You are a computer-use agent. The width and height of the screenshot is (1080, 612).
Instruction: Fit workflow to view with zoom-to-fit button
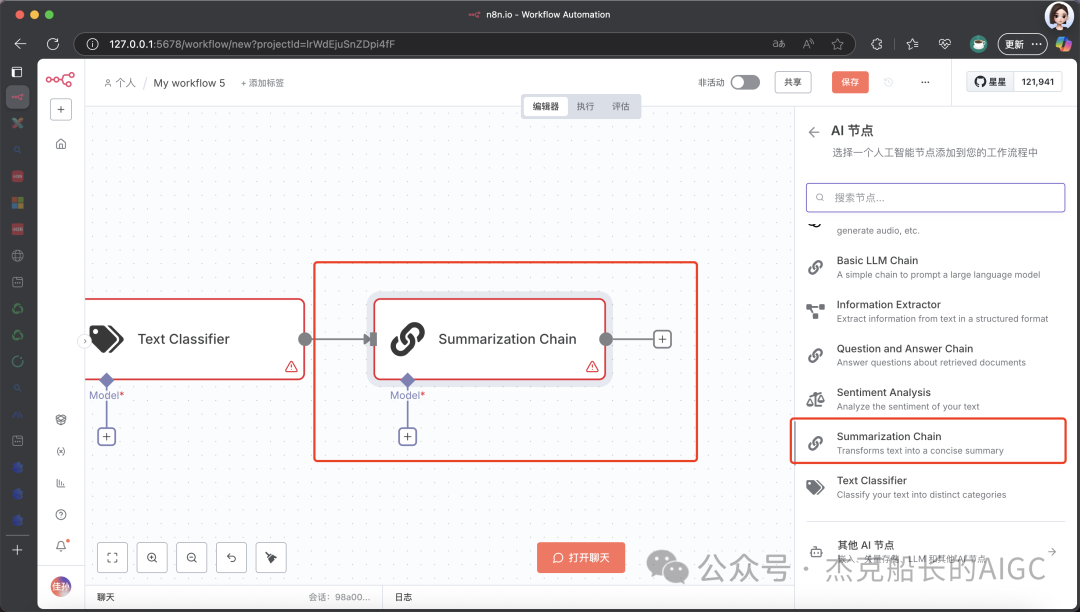click(112, 558)
